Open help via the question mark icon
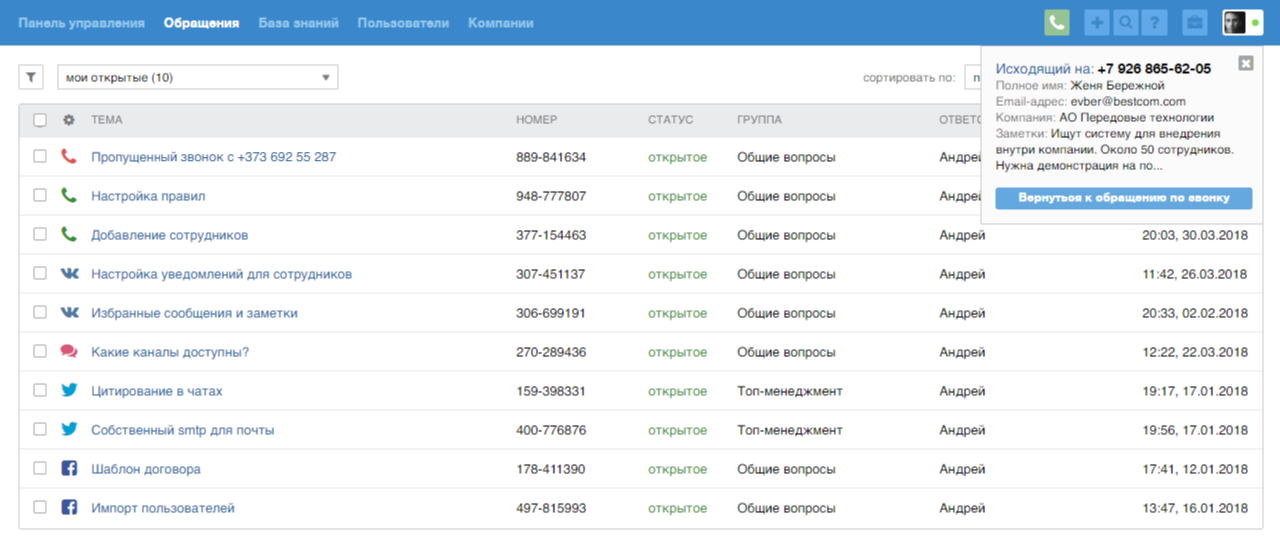The image size is (1280, 547). point(1155,23)
